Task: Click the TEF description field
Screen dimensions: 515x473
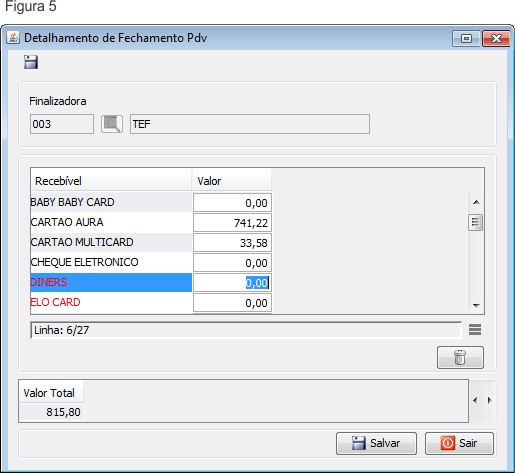Action: click(250, 124)
